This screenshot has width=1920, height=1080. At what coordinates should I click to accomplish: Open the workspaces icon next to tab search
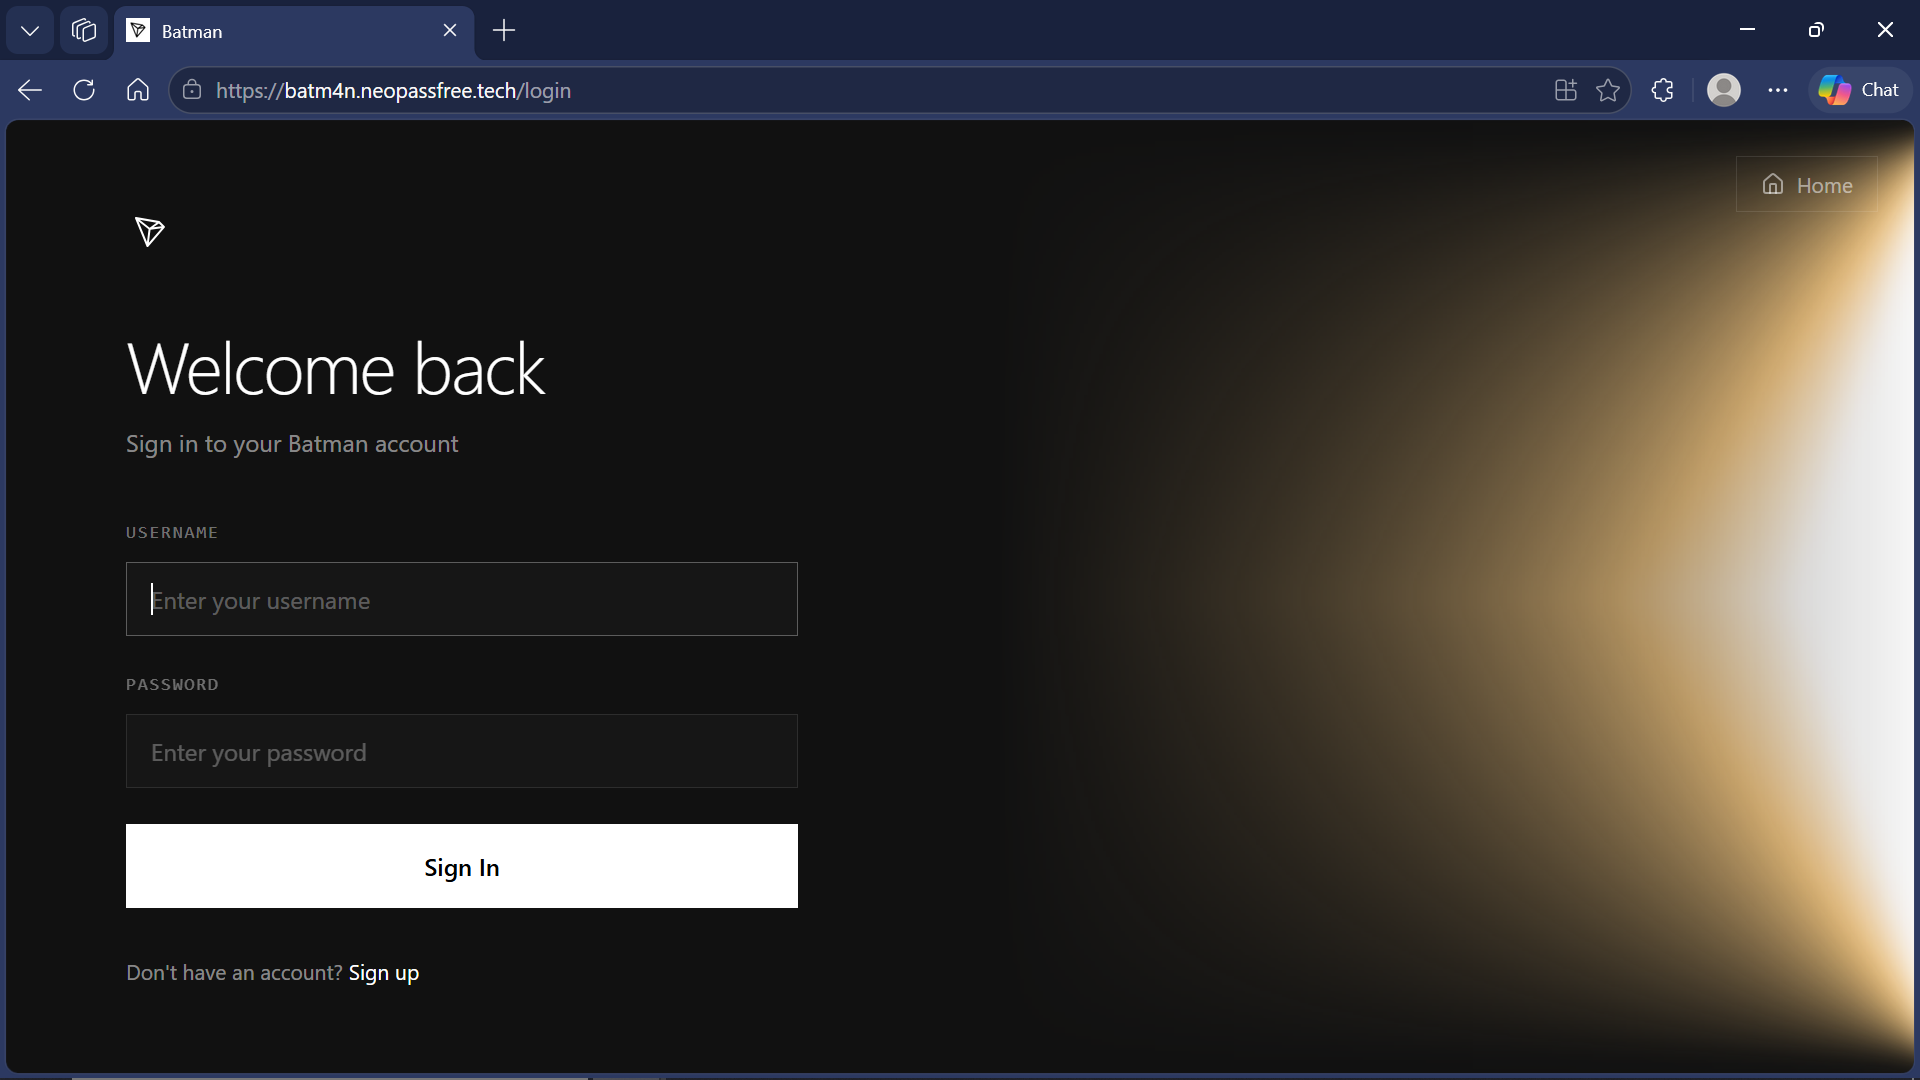[83, 30]
